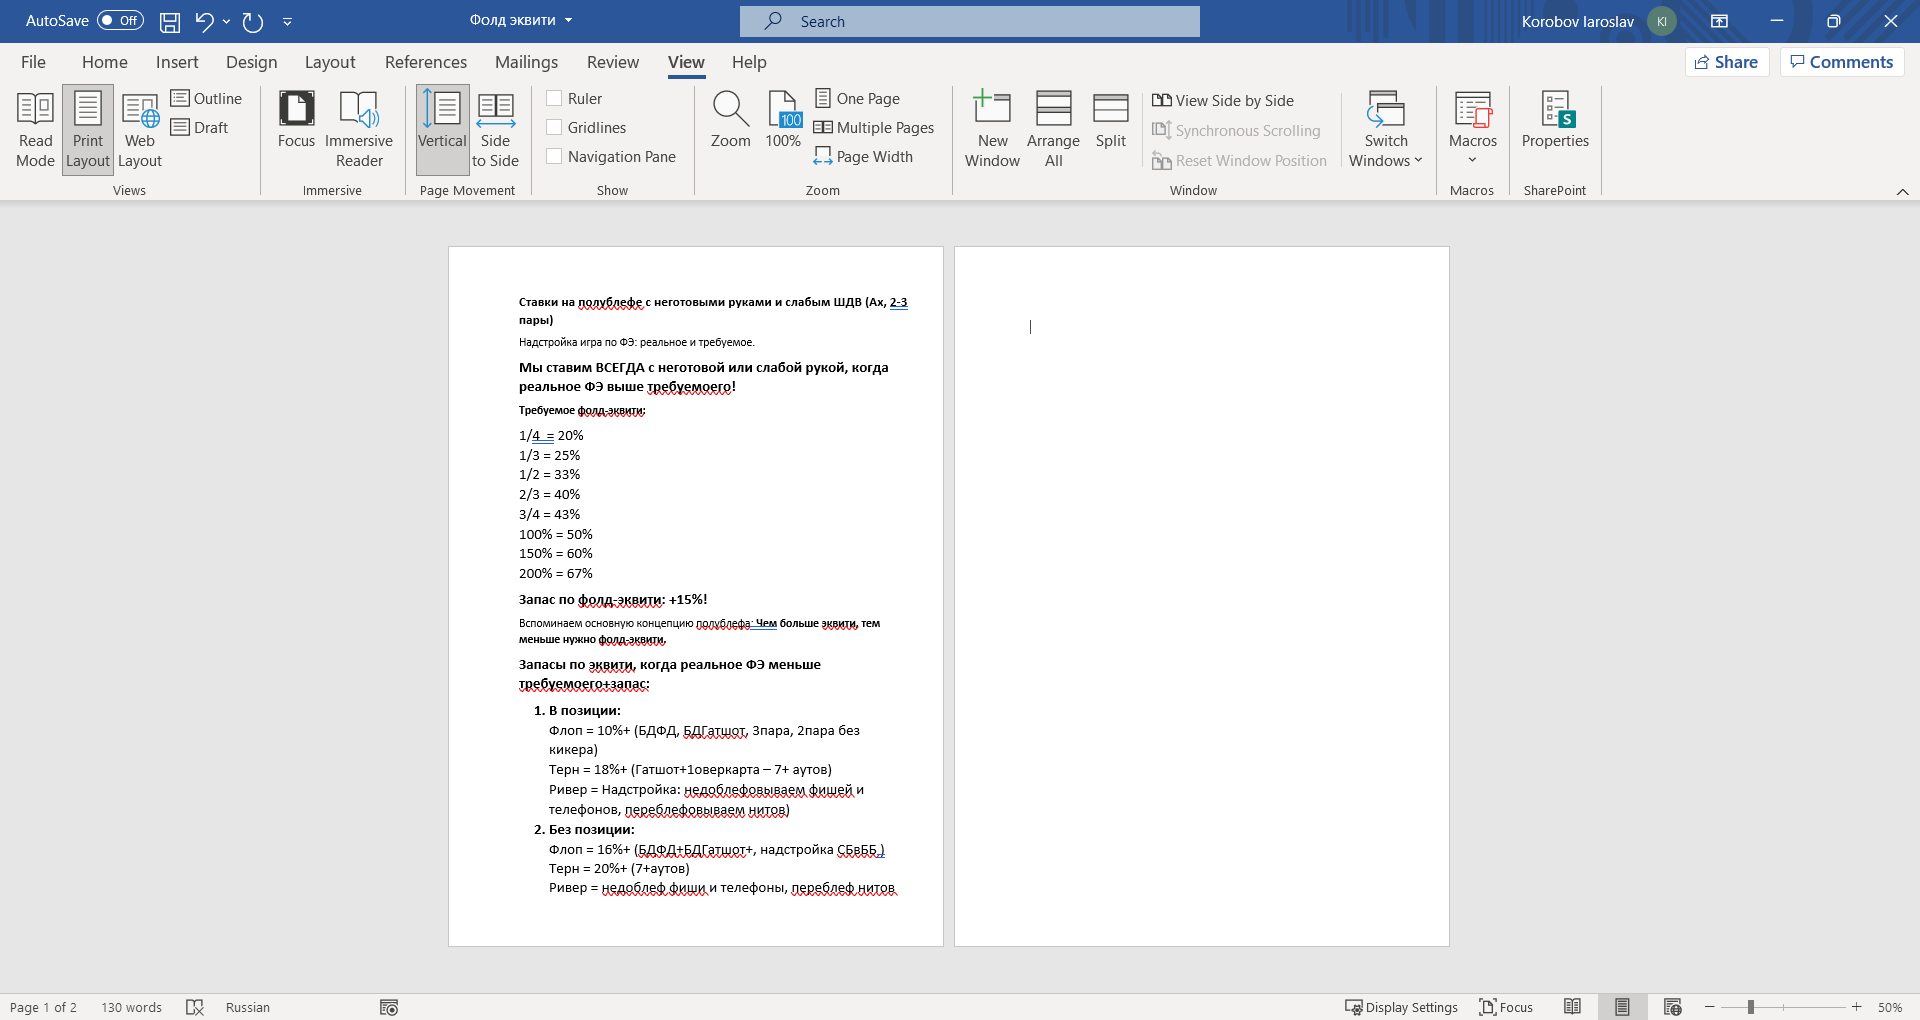Click the 130 words count
Viewport: 1920px width, 1020px height.
pos(131,1007)
